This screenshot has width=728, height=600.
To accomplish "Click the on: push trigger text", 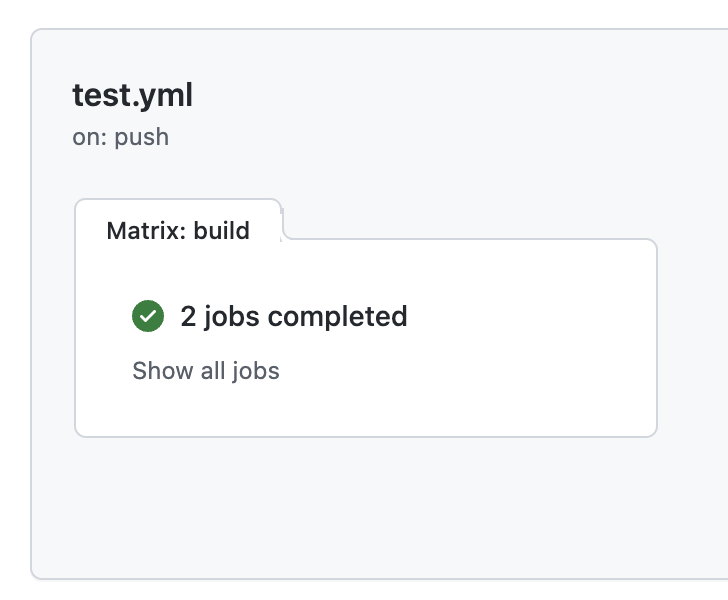I will (121, 137).
